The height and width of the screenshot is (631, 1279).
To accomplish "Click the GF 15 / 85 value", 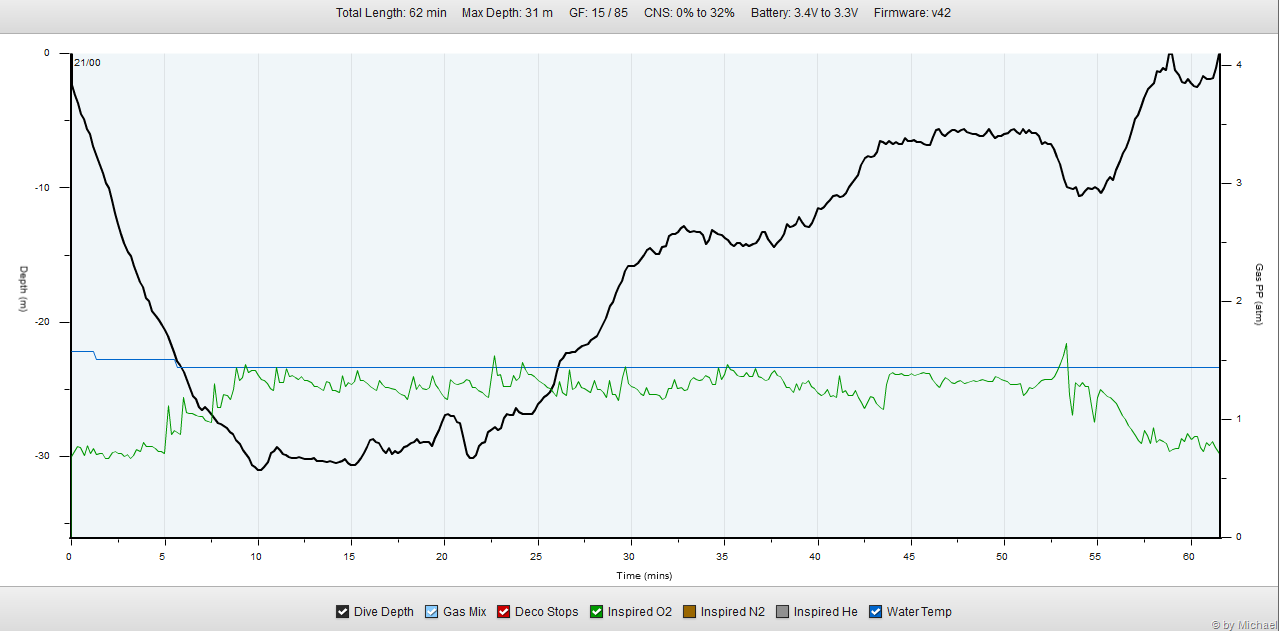I will (598, 13).
